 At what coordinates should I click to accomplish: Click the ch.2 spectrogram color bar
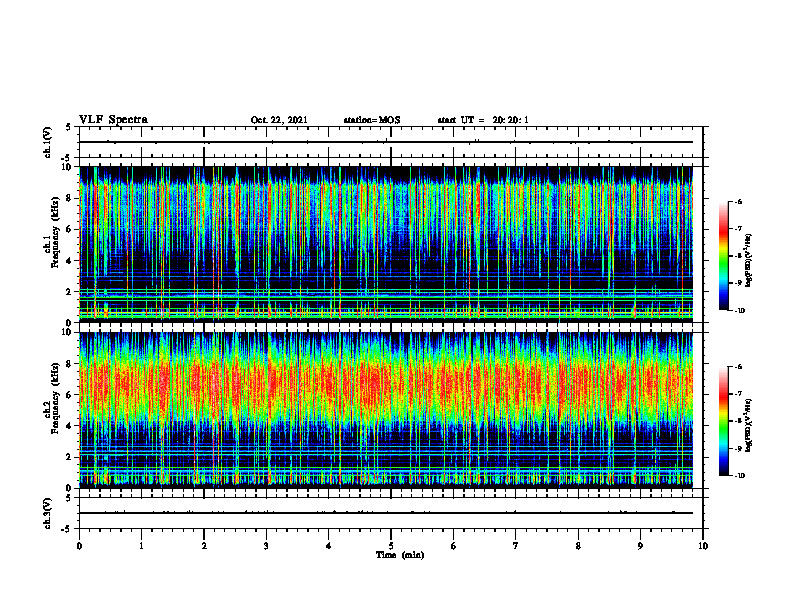pyautogui.click(x=724, y=421)
